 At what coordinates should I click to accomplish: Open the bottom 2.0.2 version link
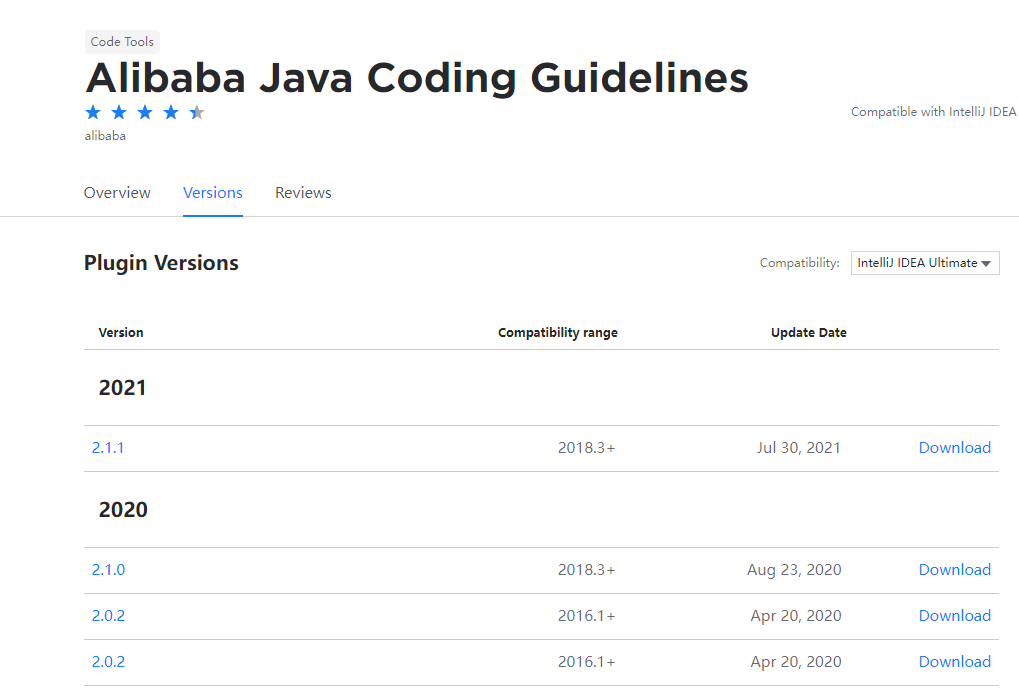[x=108, y=662]
